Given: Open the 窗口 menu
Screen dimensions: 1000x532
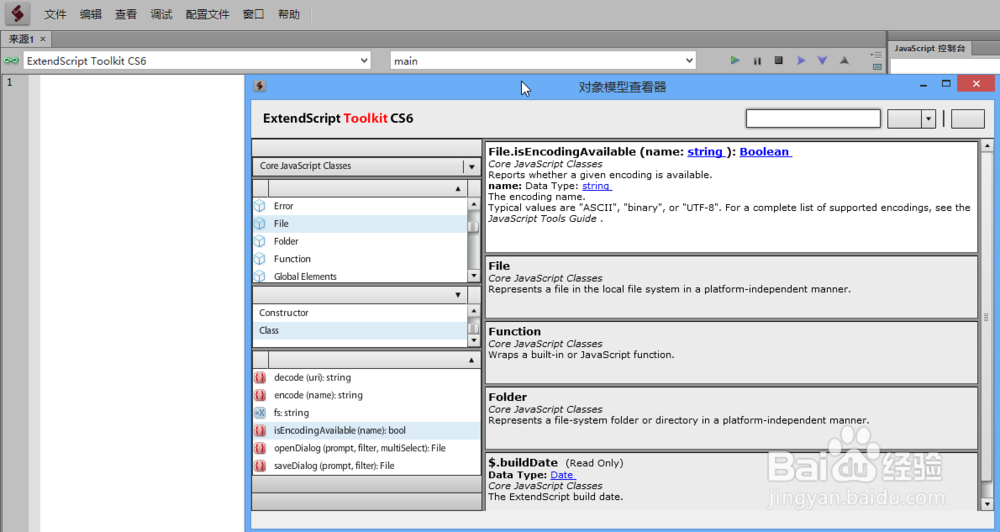Looking at the screenshot, I should (253, 14).
